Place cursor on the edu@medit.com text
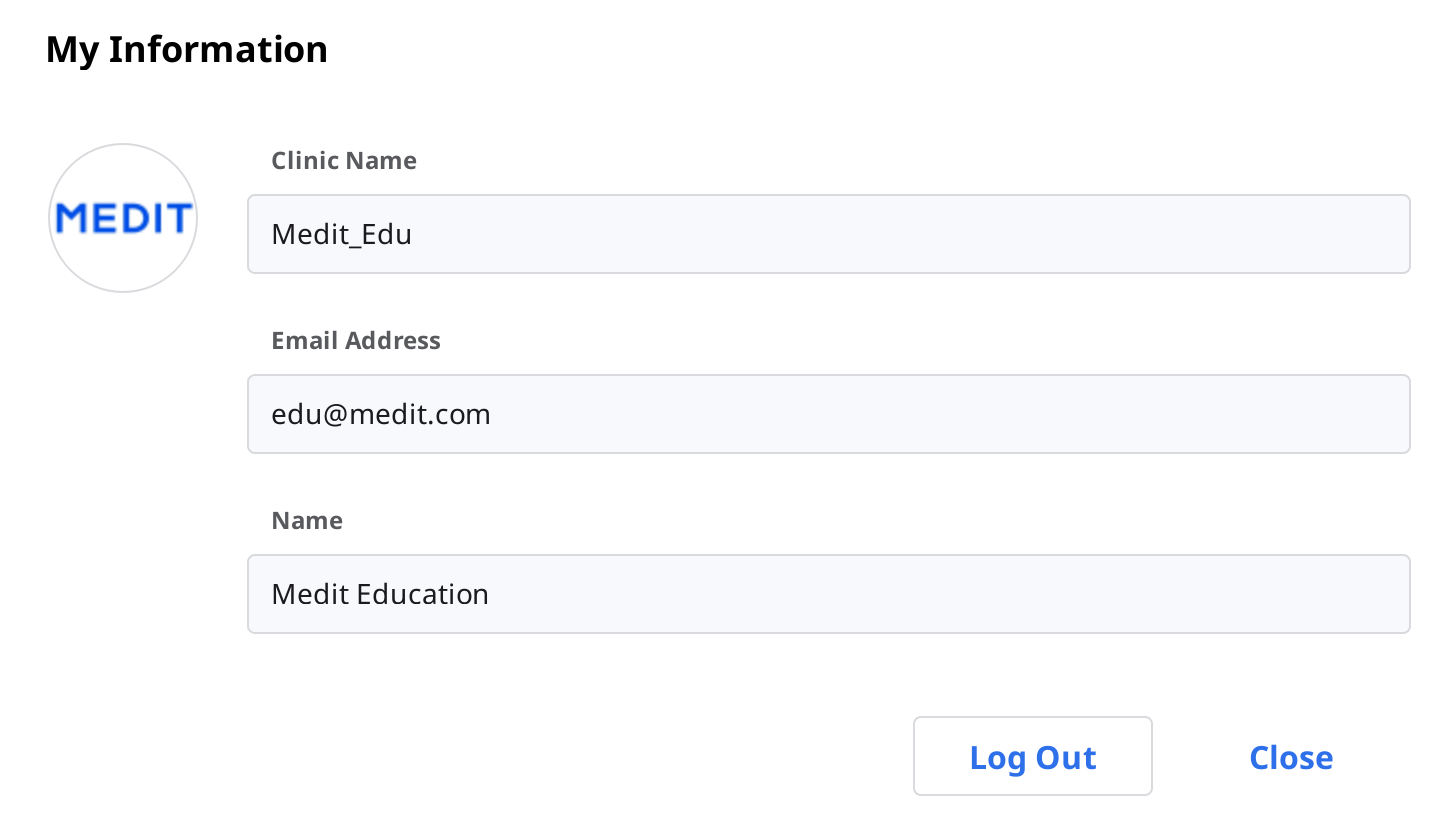 381,414
